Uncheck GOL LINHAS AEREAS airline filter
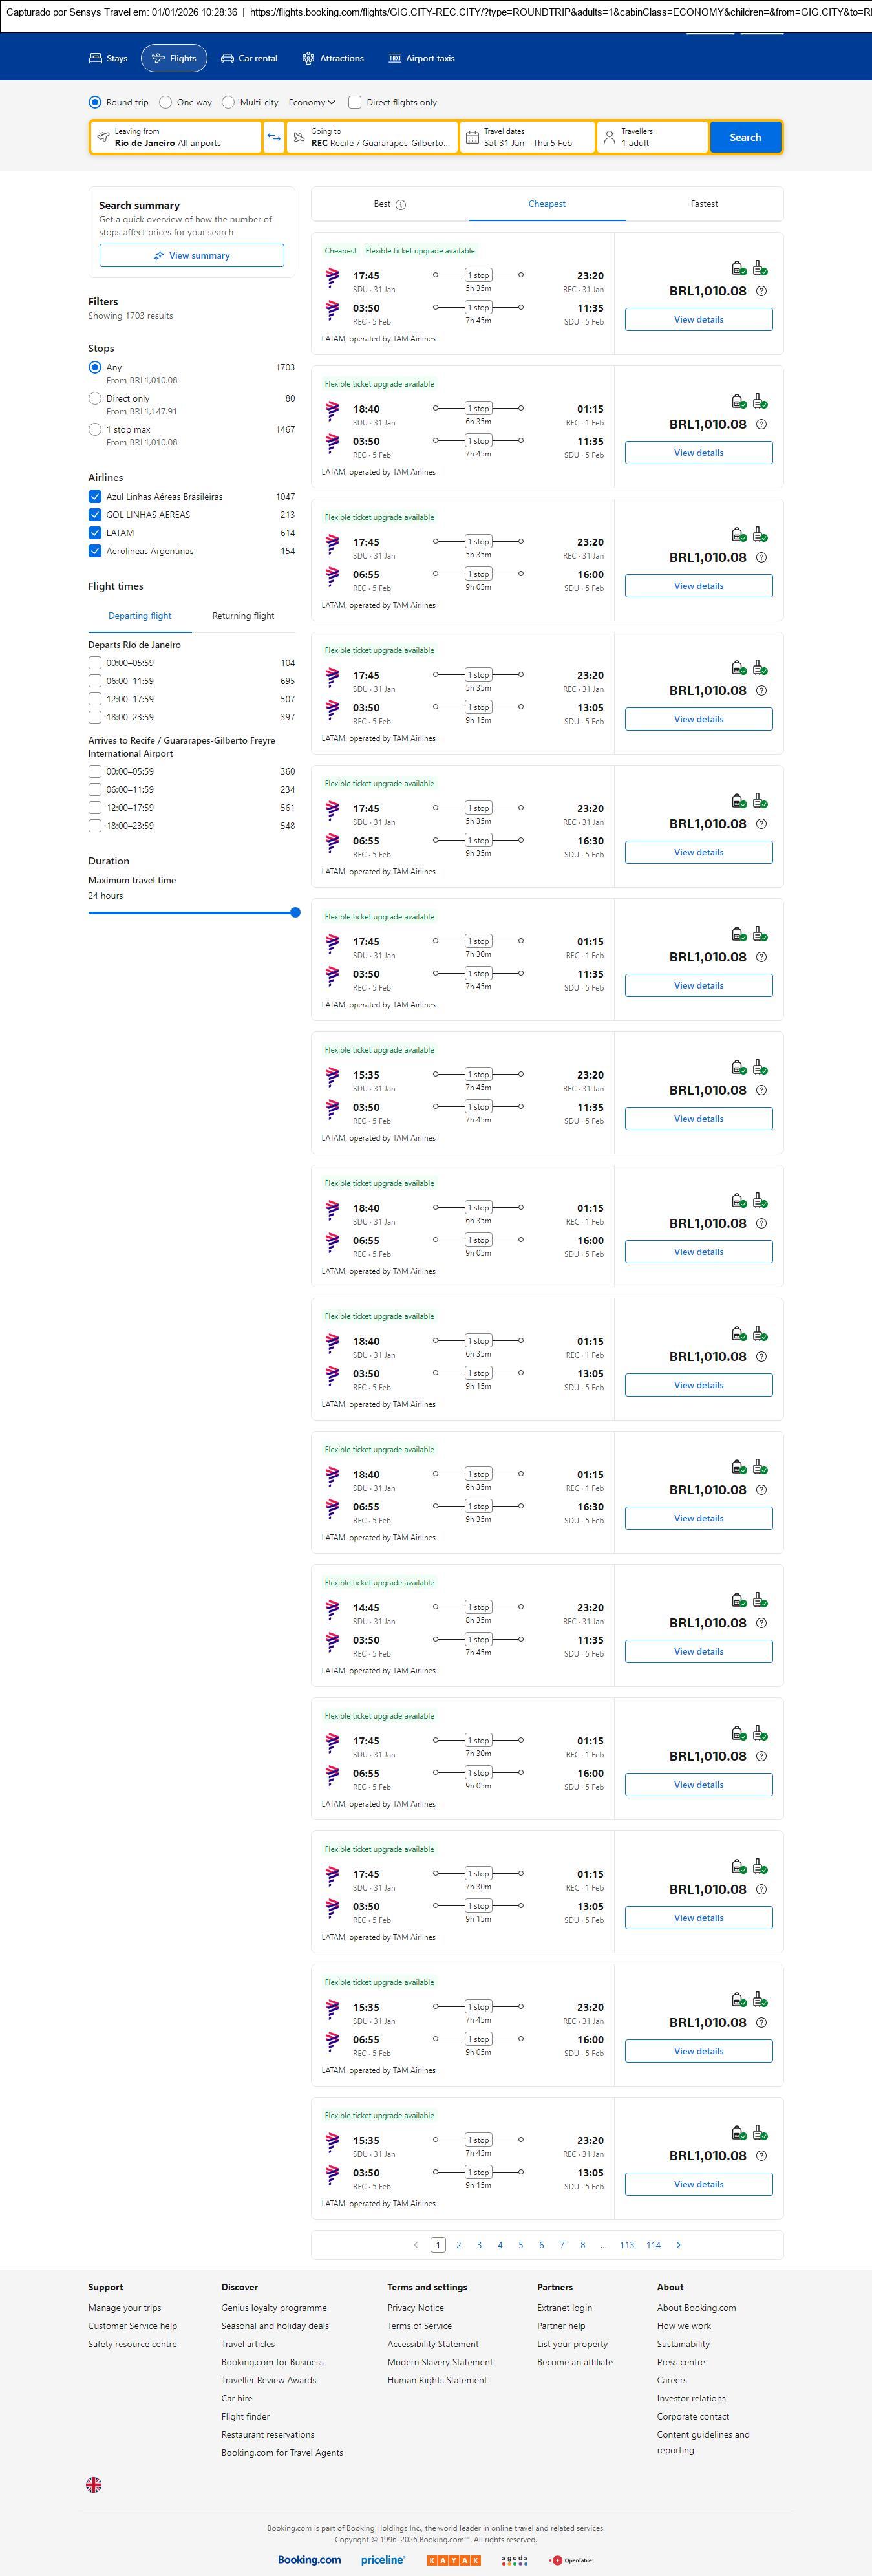The height and width of the screenshot is (2576, 872). (x=95, y=515)
